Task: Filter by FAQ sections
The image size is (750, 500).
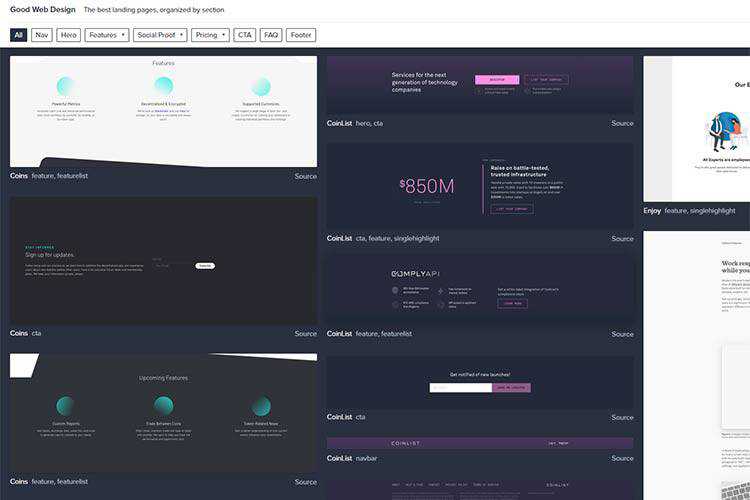Action: 271,35
